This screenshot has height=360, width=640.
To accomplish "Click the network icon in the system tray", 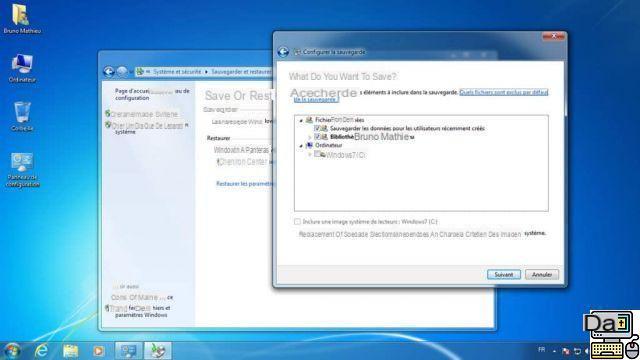I will [x=577, y=351].
